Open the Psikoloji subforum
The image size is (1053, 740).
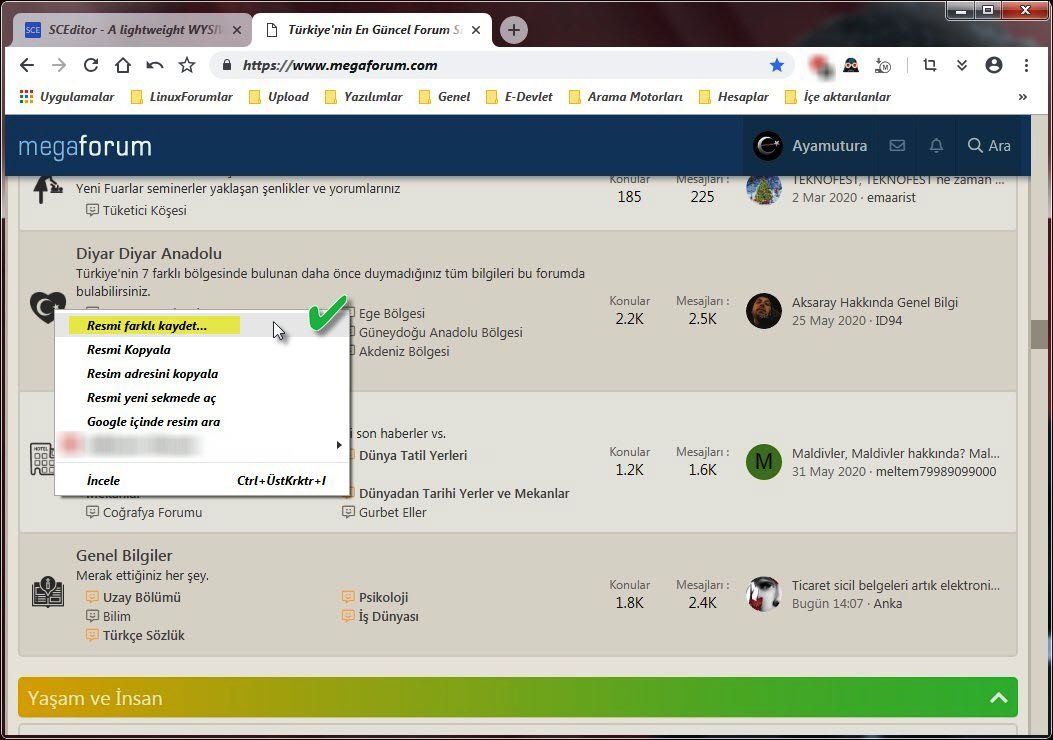point(383,598)
